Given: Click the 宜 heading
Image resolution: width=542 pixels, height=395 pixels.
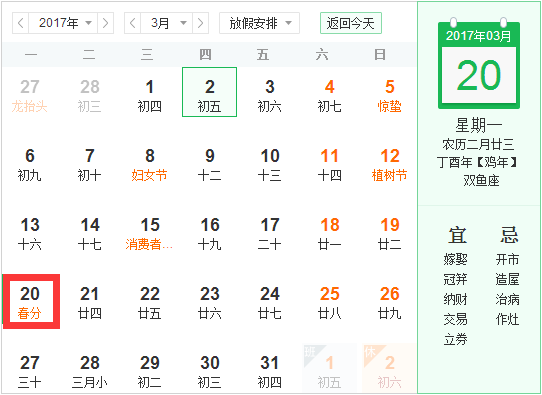Looking at the screenshot, I should click(457, 235).
